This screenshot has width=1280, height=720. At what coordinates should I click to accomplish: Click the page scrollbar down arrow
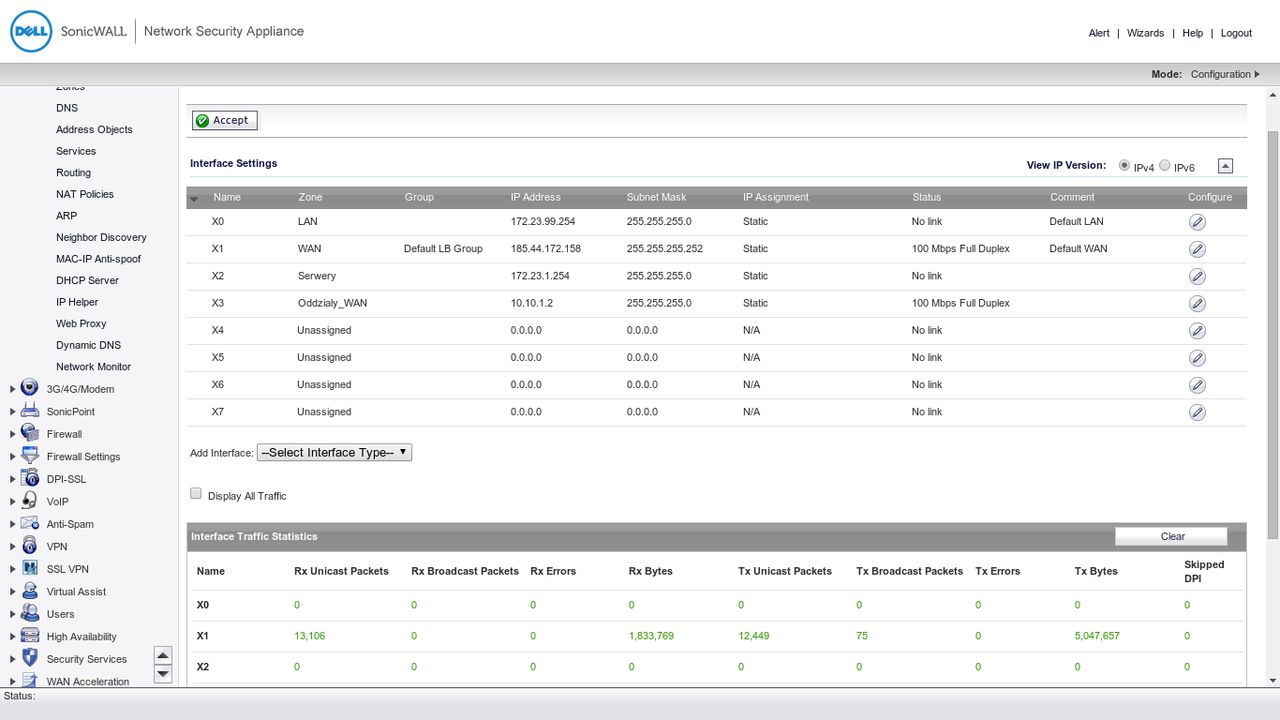1273,680
